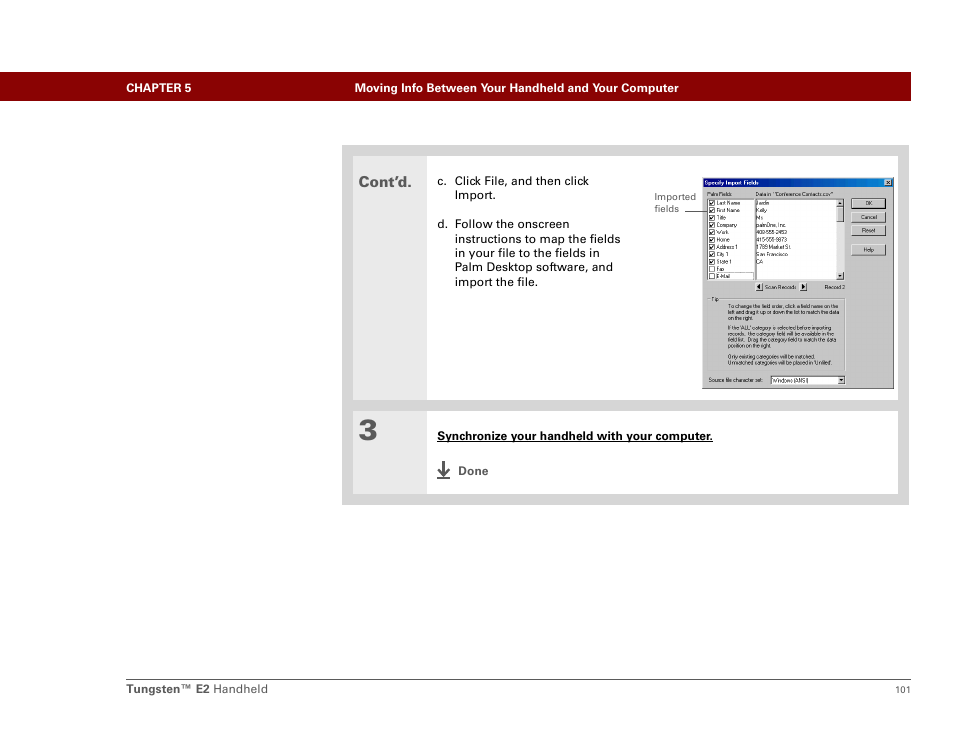
Task: Click the Done down-arrow icon
Action: pyautogui.click(x=444, y=470)
